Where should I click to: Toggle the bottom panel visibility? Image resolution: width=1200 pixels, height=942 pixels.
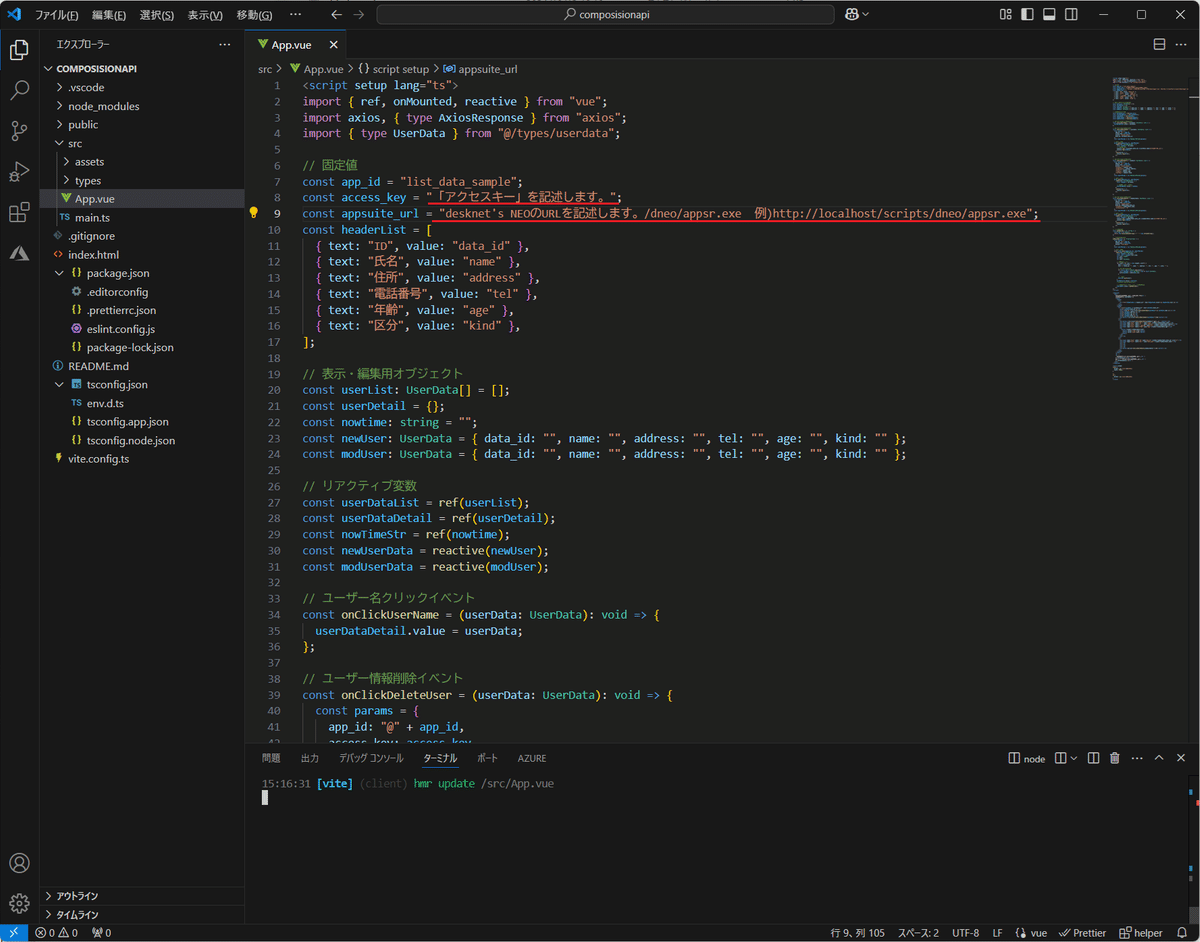tap(1050, 14)
